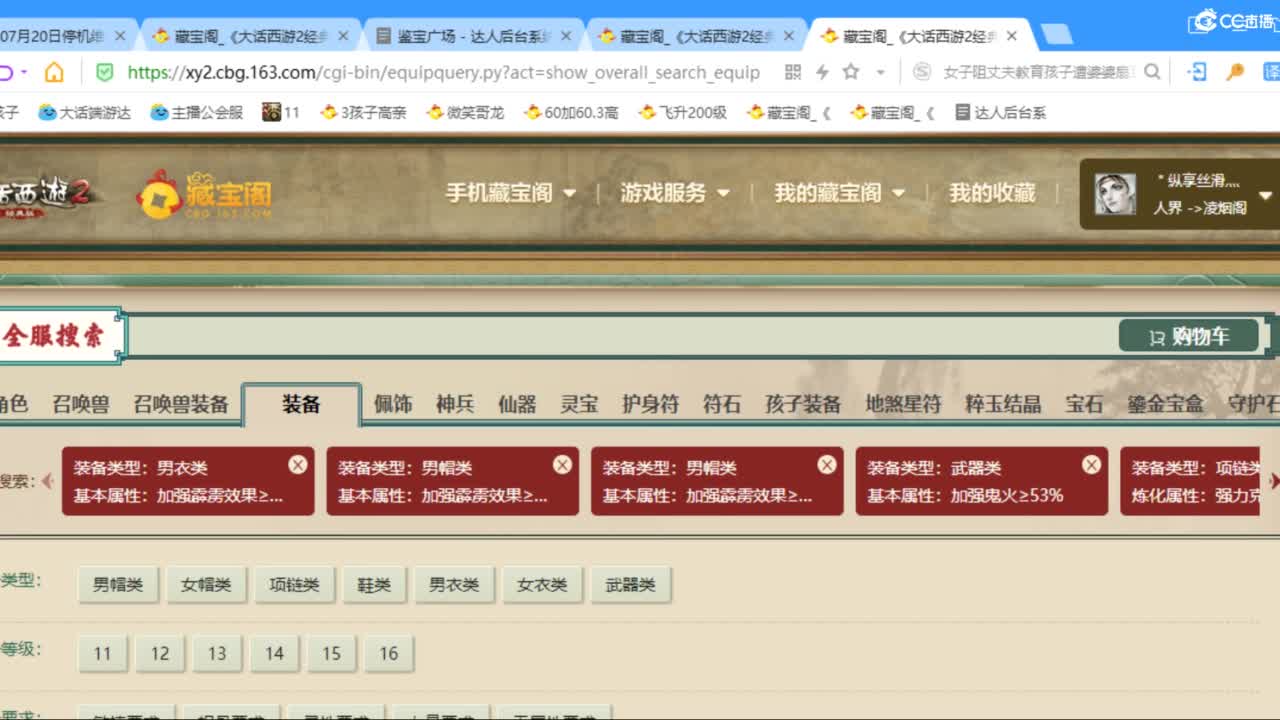Select equipment level 12
This screenshot has width=1280, height=720.
pyautogui.click(x=160, y=654)
